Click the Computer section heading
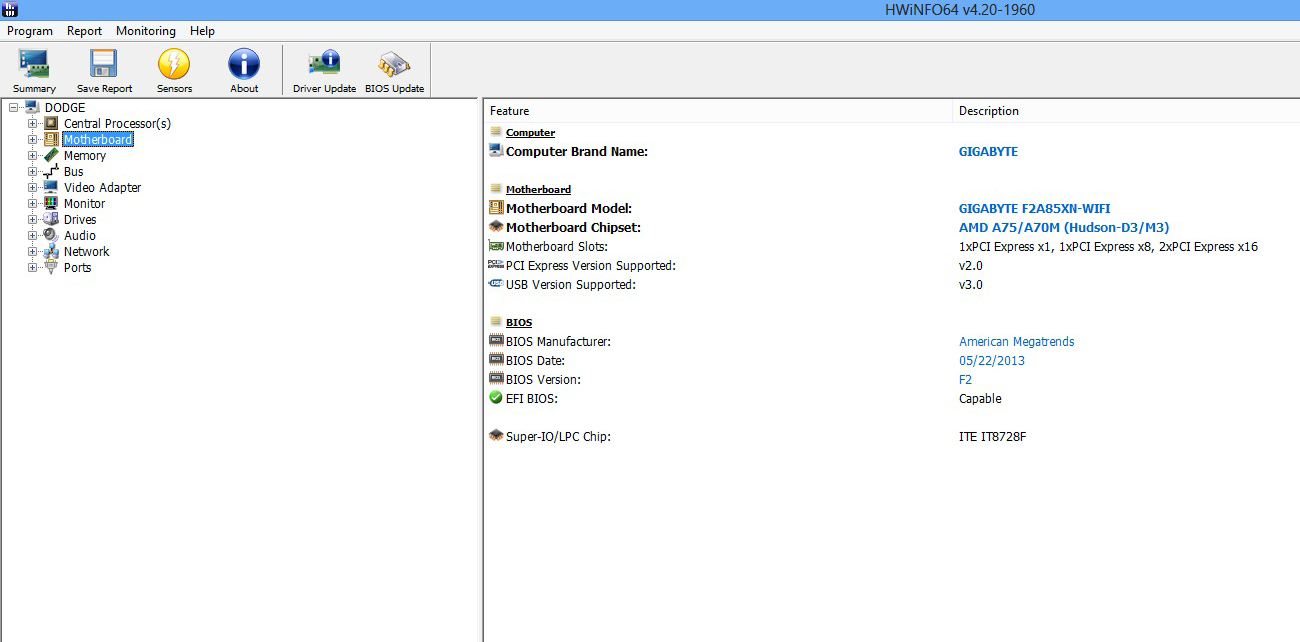 click(x=530, y=132)
